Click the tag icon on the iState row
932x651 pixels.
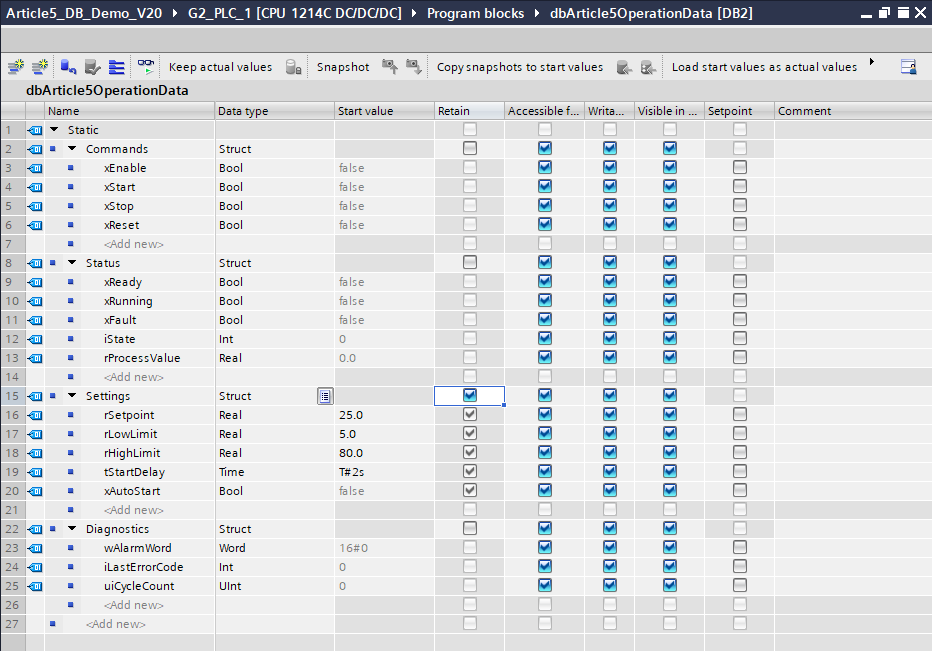coord(35,339)
